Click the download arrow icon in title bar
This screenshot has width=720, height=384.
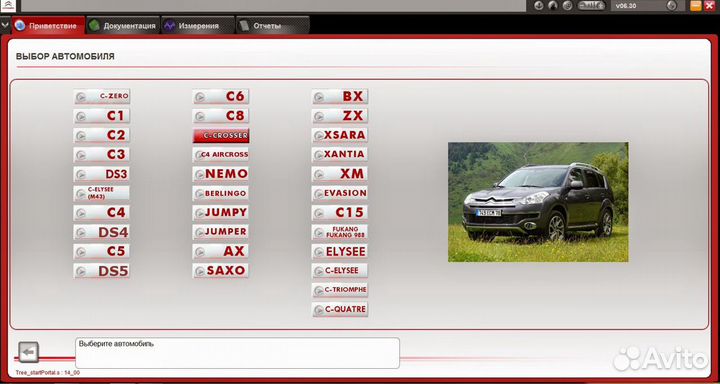point(539,6)
